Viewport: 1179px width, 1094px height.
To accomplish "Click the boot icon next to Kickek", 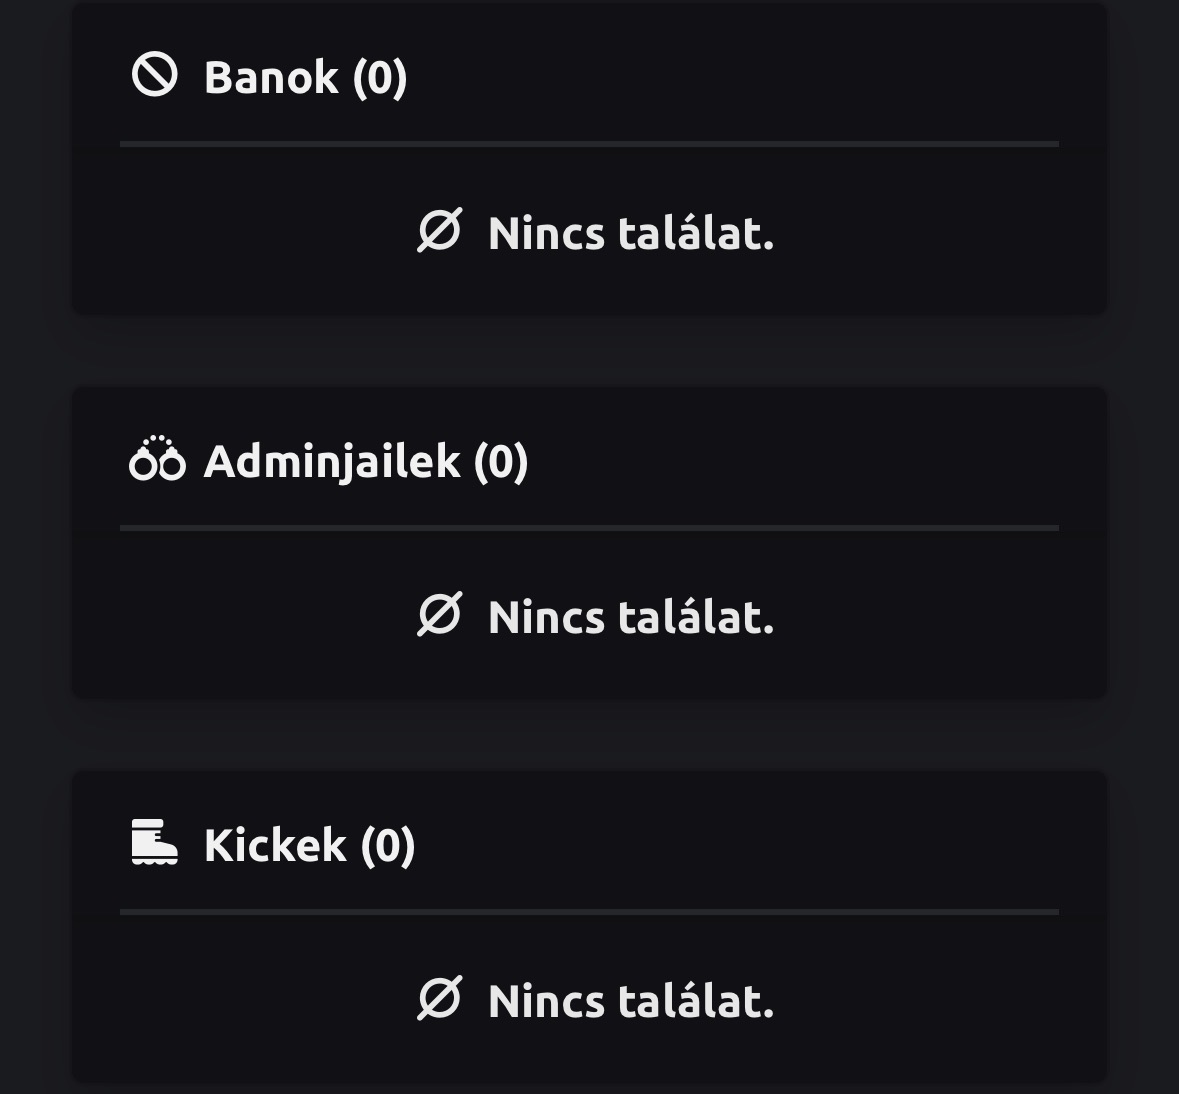I will pos(154,842).
